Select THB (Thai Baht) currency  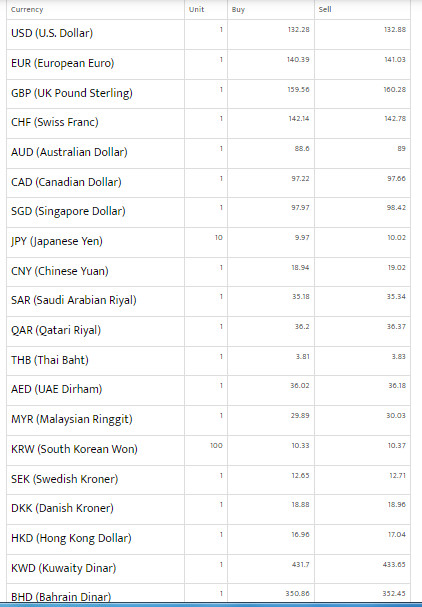(50, 360)
